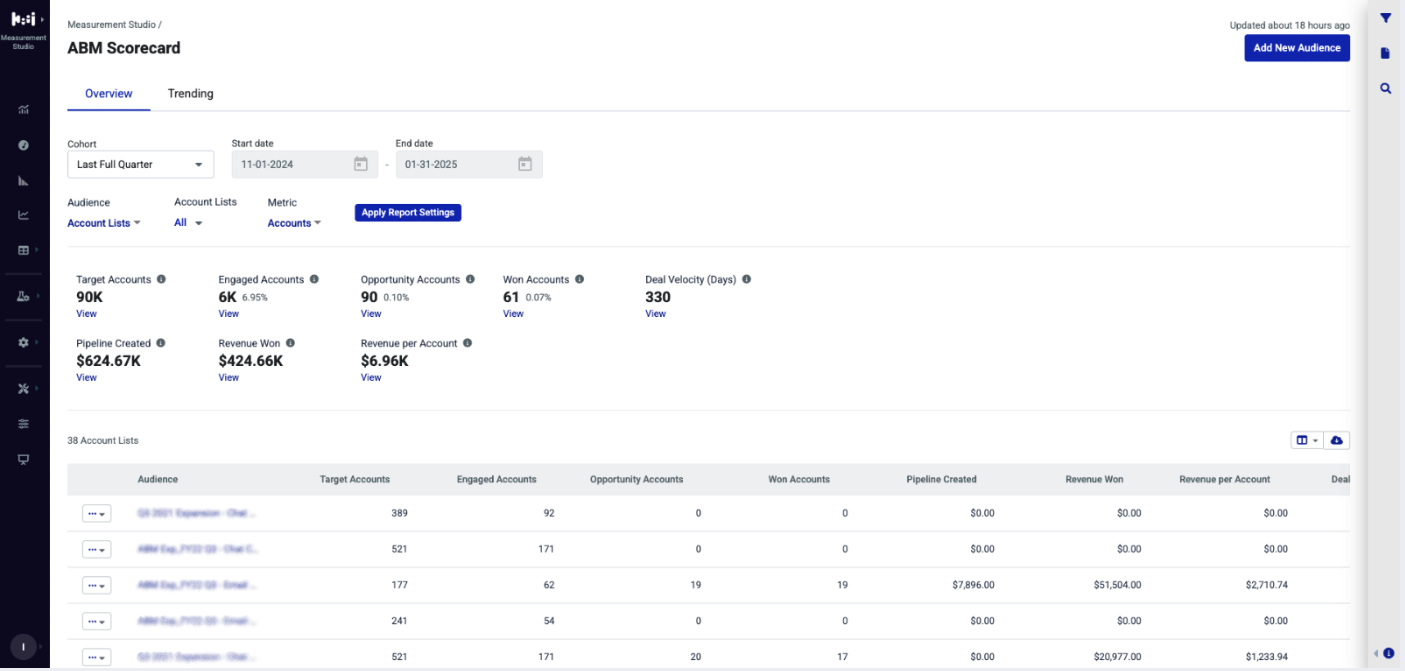This screenshot has height=671, width=1405.
Task: Click View under Pipeline Created
Action: (x=87, y=378)
